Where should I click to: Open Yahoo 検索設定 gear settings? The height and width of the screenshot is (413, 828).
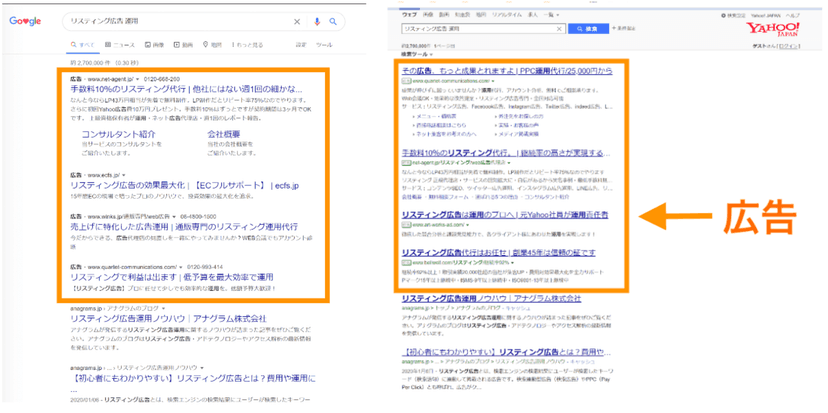[731, 16]
